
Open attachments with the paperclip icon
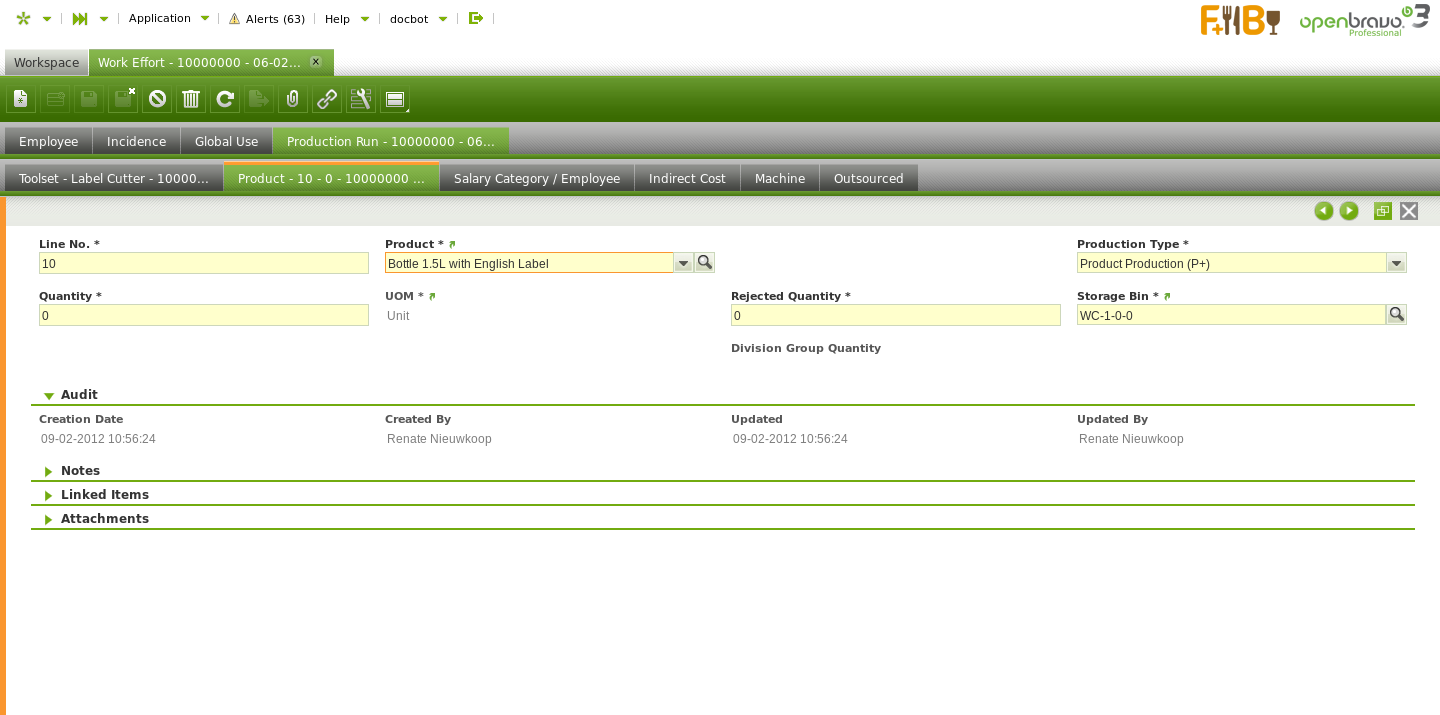coord(293,99)
